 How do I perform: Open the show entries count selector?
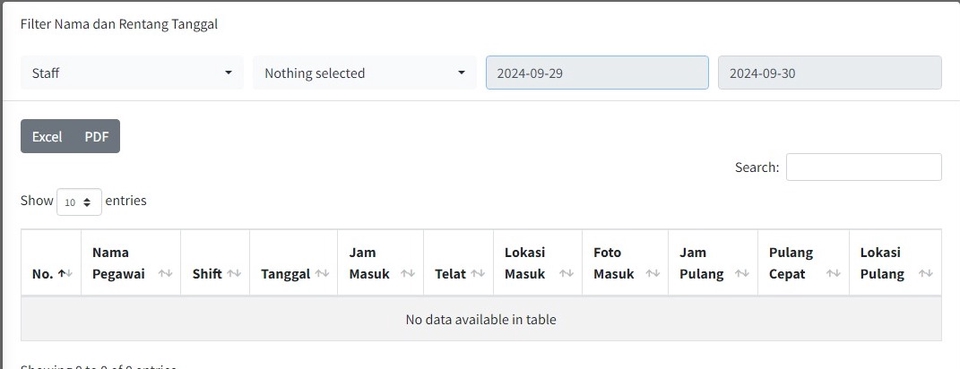pyautogui.click(x=79, y=202)
